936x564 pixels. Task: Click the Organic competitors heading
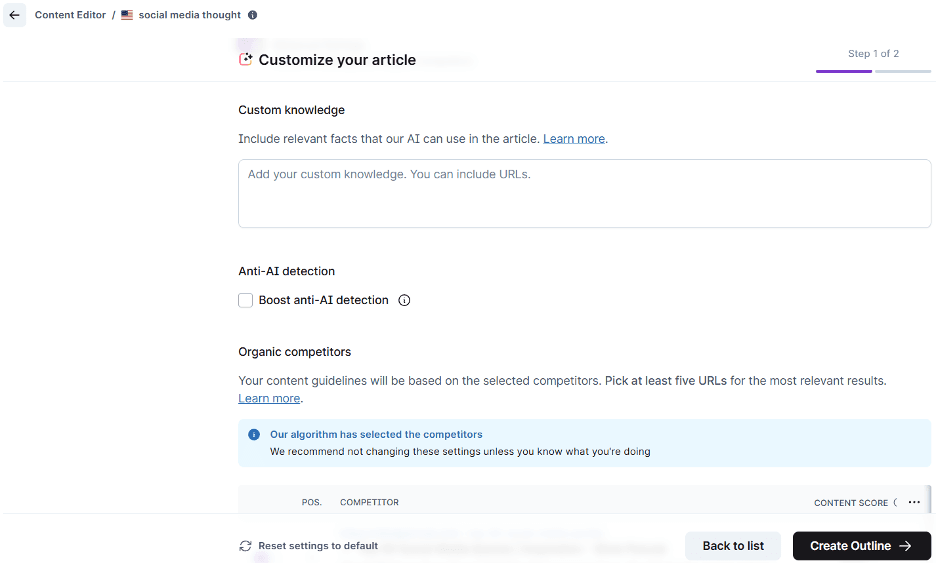pyautogui.click(x=294, y=352)
